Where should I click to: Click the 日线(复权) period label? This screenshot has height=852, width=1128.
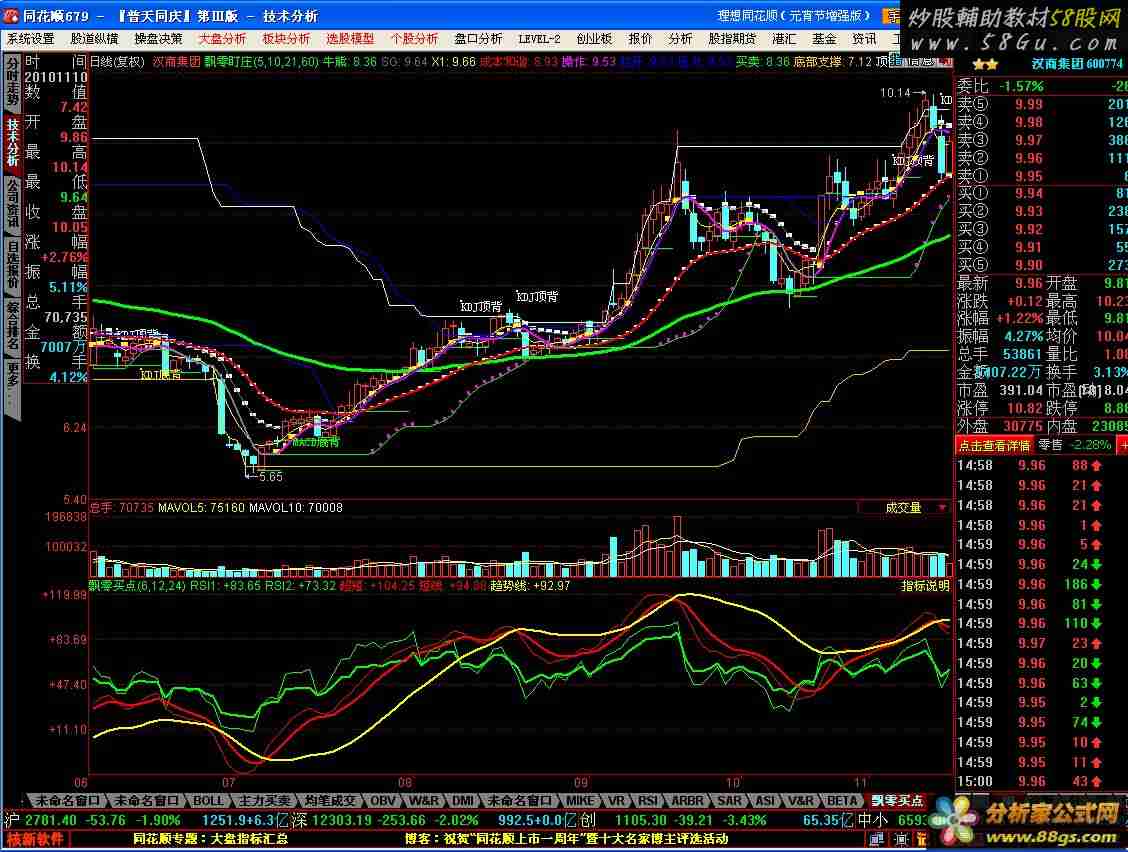tap(117, 62)
